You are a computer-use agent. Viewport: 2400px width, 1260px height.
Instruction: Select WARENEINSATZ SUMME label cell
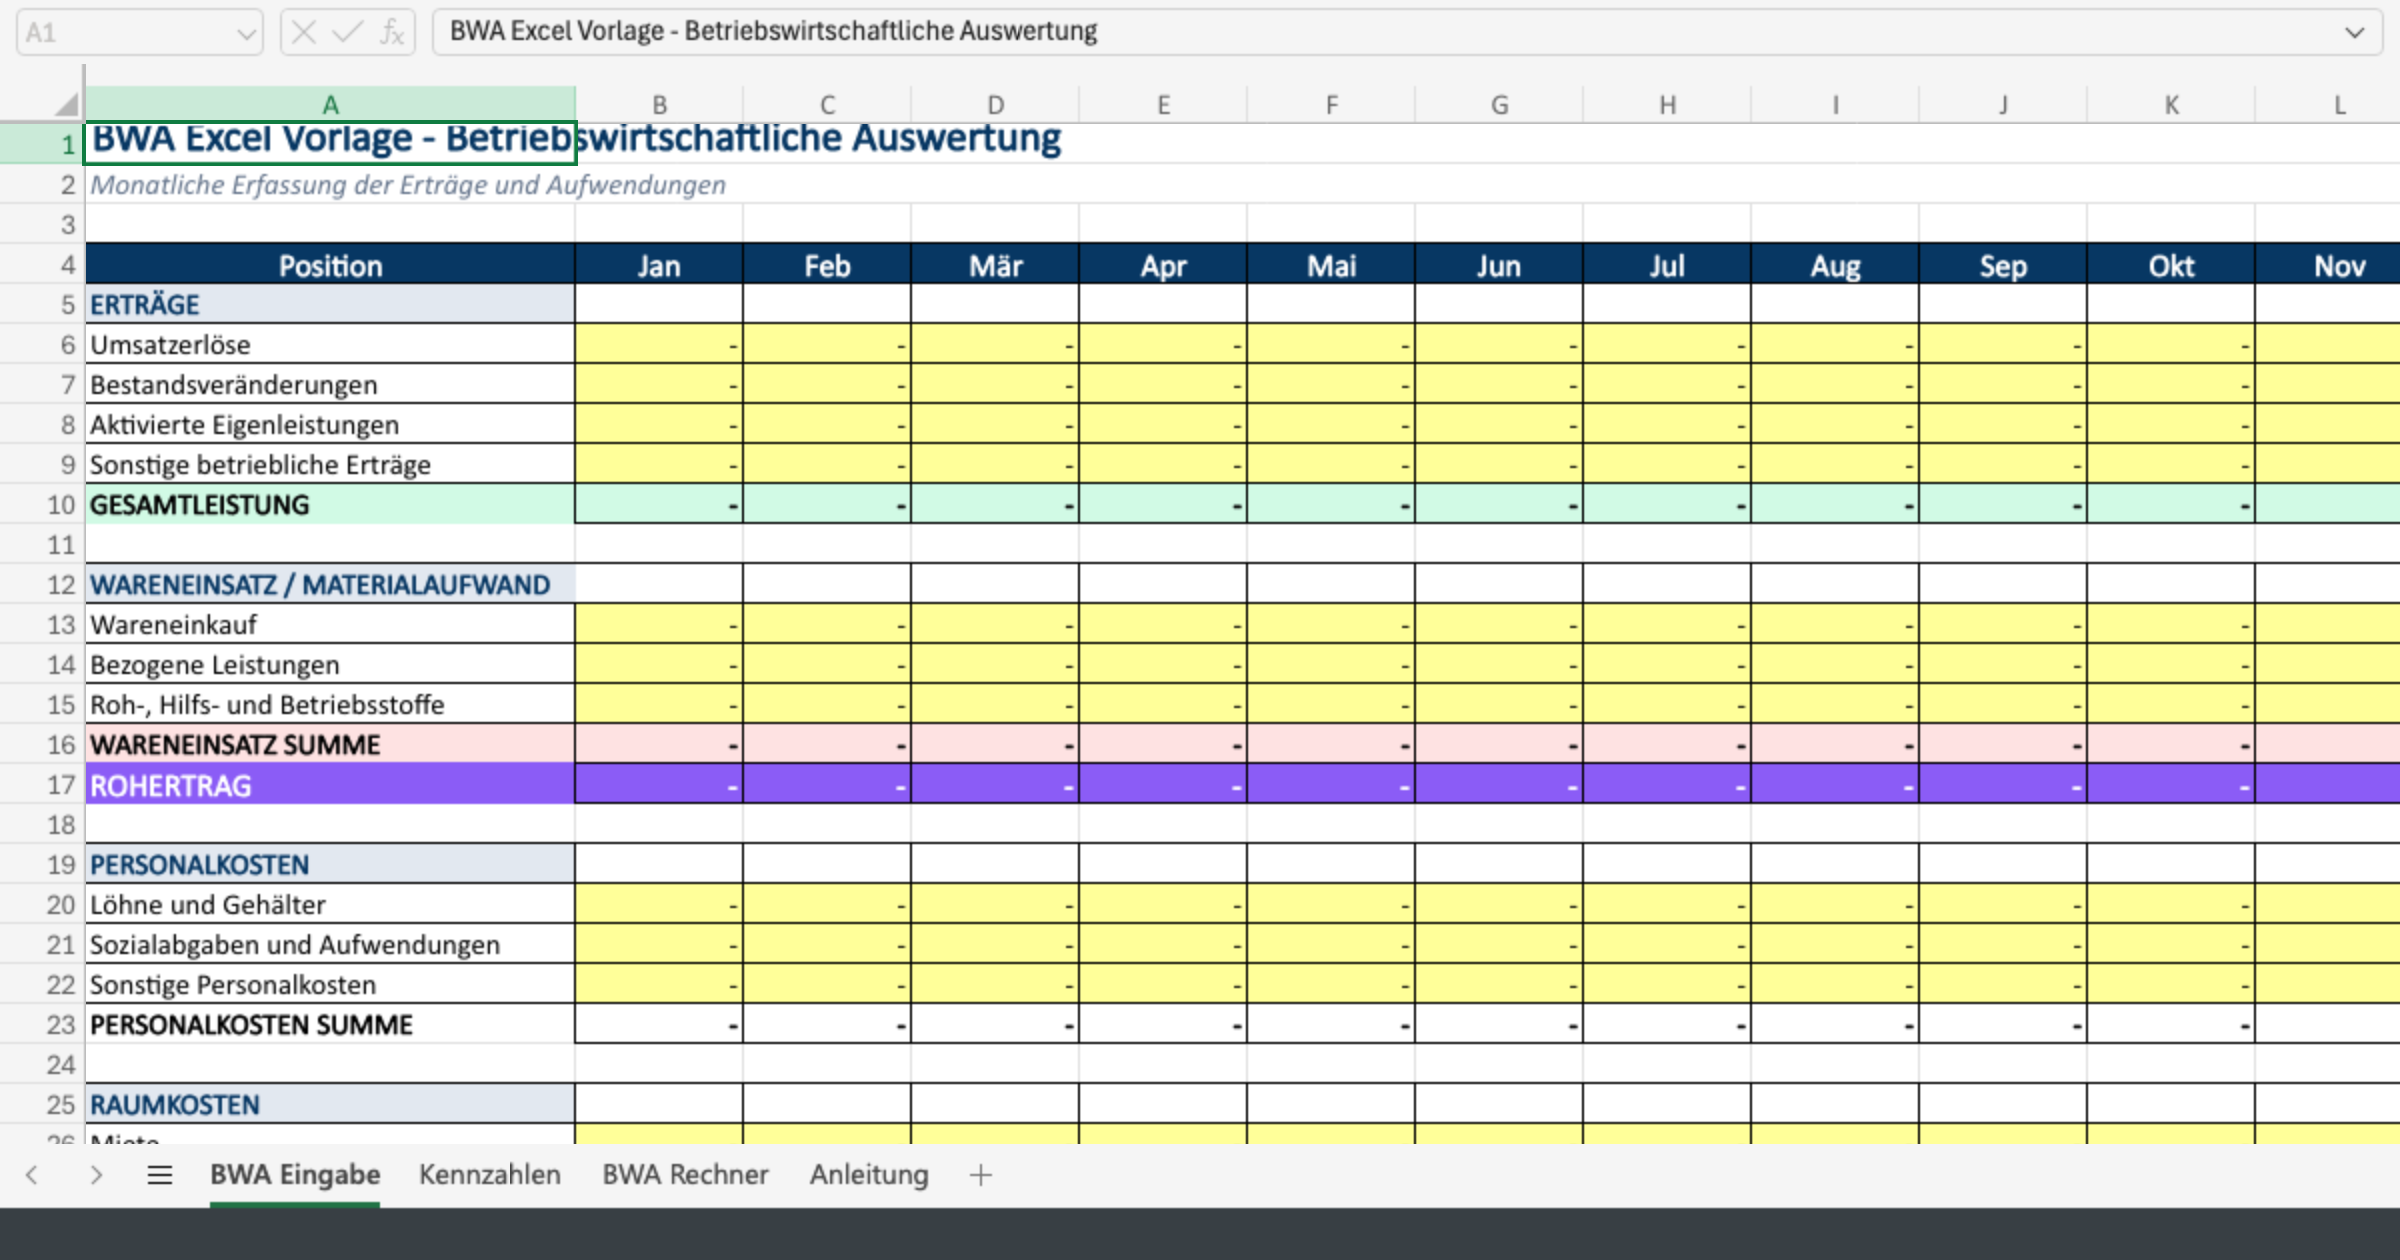click(x=330, y=744)
